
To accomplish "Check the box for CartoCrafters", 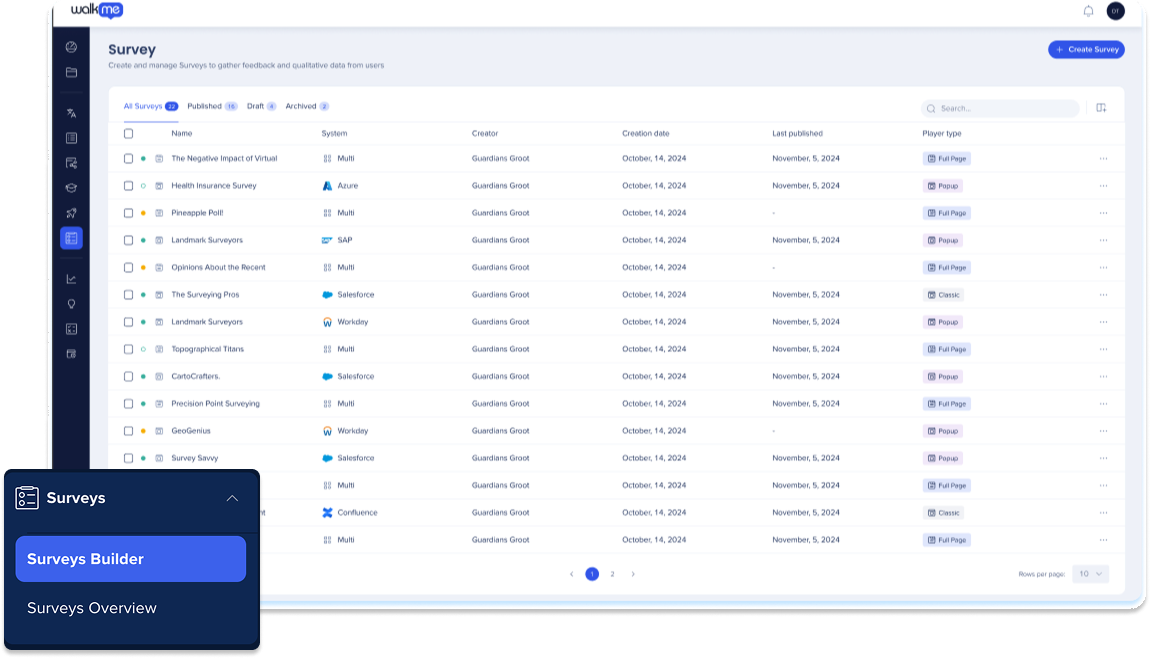I will click(128, 376).
